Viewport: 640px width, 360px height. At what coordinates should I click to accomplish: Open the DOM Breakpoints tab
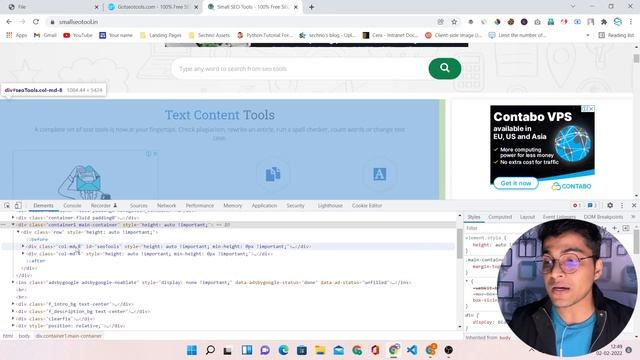[603, 217]
